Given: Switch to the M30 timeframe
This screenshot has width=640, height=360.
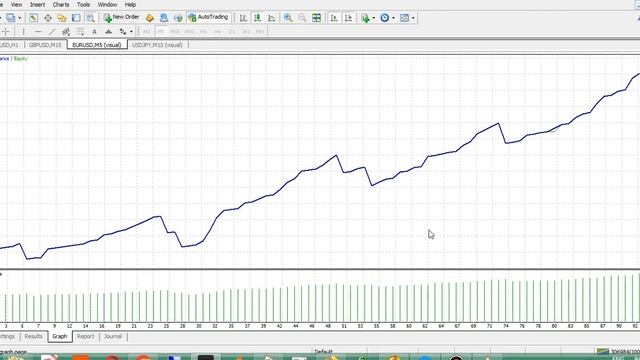Looking at the screenshot, I should point(189,31).
